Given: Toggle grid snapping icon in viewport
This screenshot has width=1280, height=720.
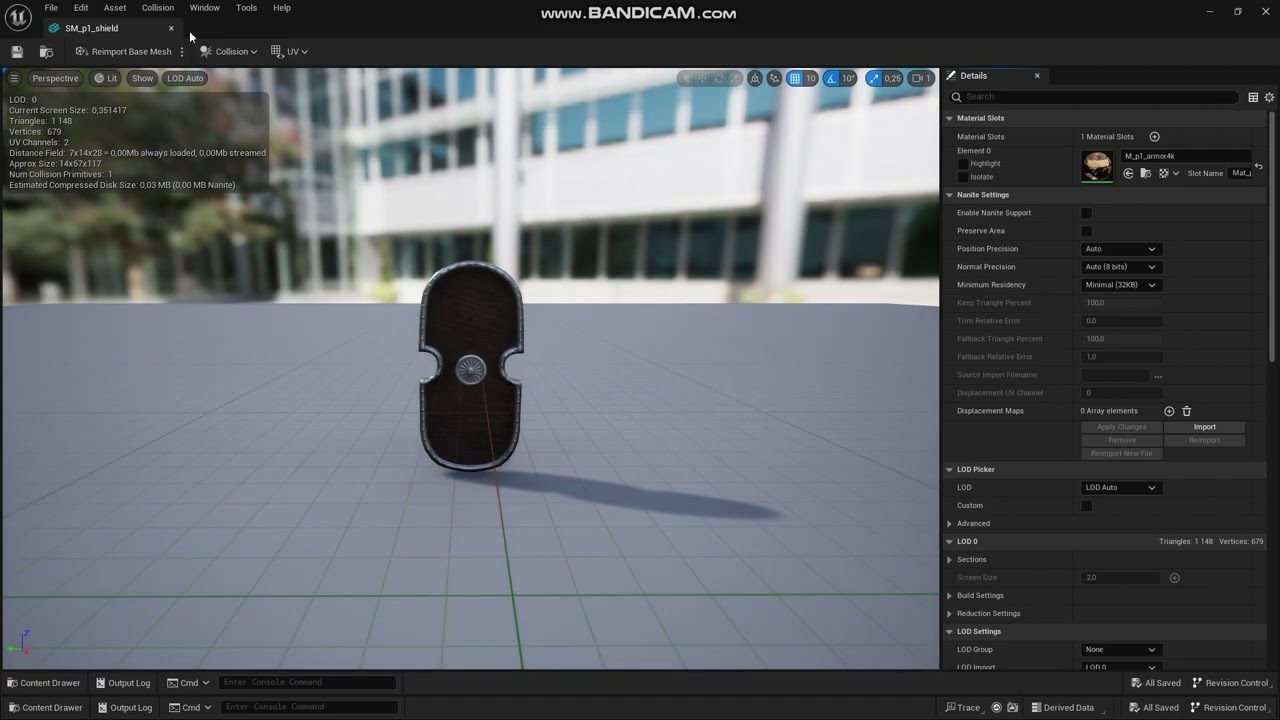Looking at the screenshot, I should [x=794, y=78].
